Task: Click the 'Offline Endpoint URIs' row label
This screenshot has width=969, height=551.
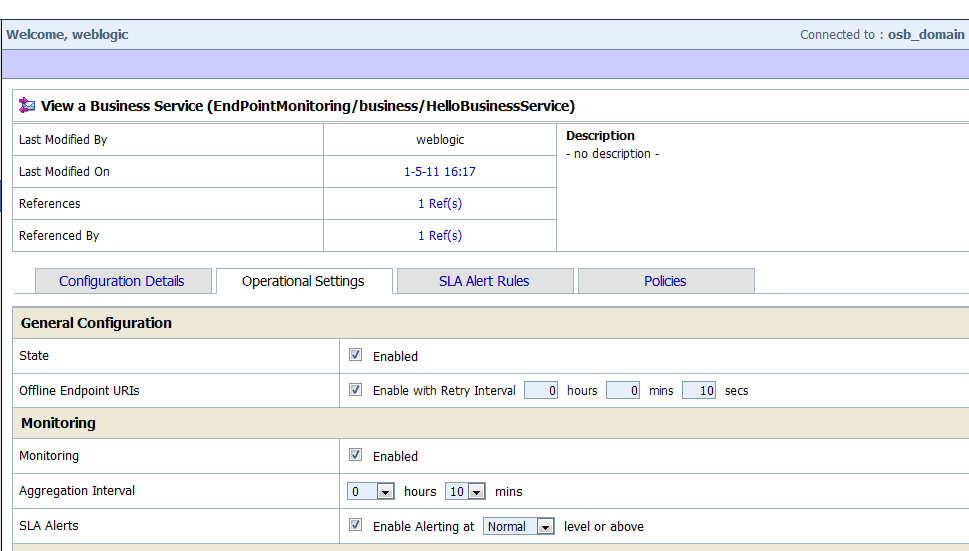Action: point(79,390)
